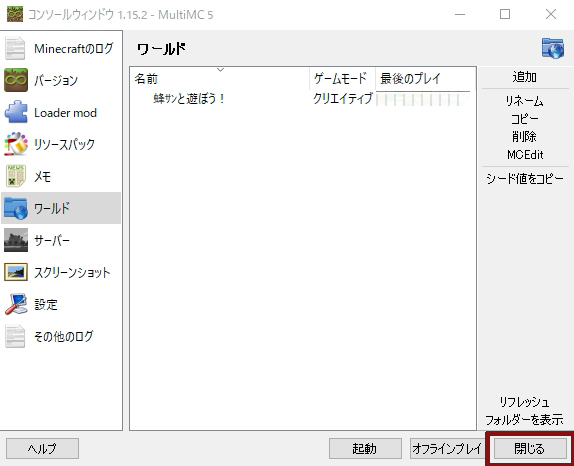
Task: Minimize the MultiMC console window
Action: [x=460, y=14]
